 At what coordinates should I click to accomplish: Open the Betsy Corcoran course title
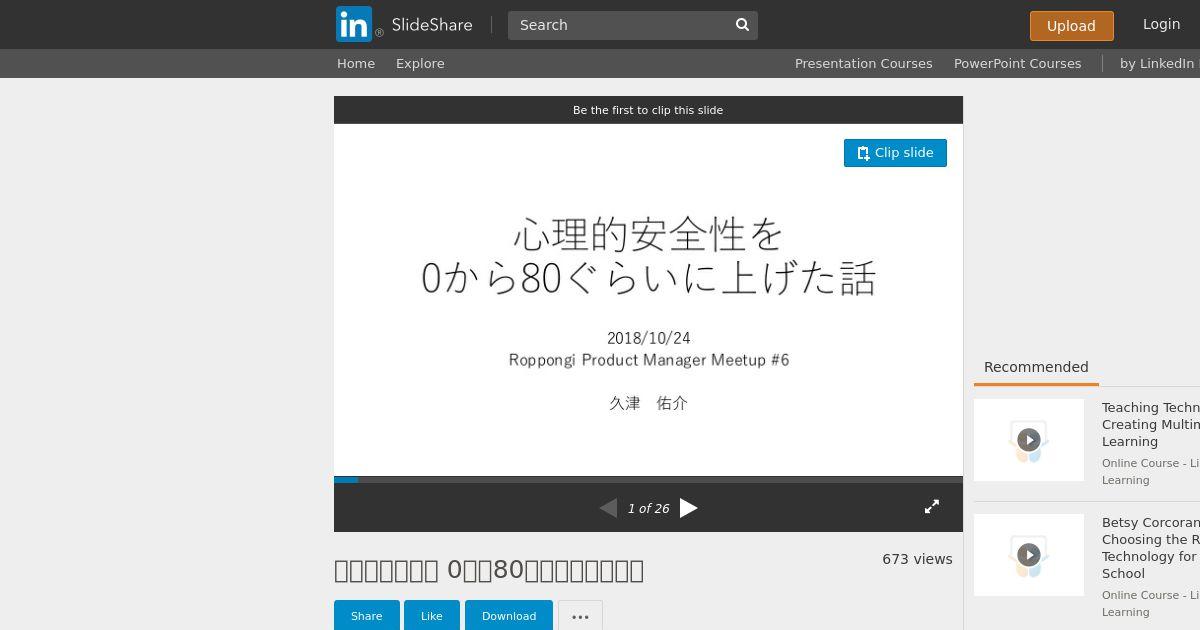click(x=1151, y=548)
